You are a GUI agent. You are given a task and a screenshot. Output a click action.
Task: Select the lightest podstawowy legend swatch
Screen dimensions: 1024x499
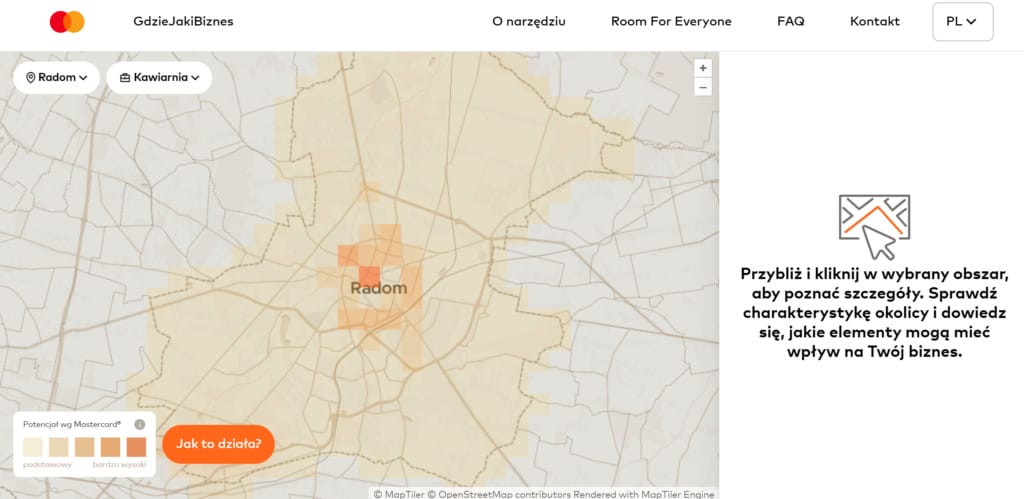[x=33, y=447]
